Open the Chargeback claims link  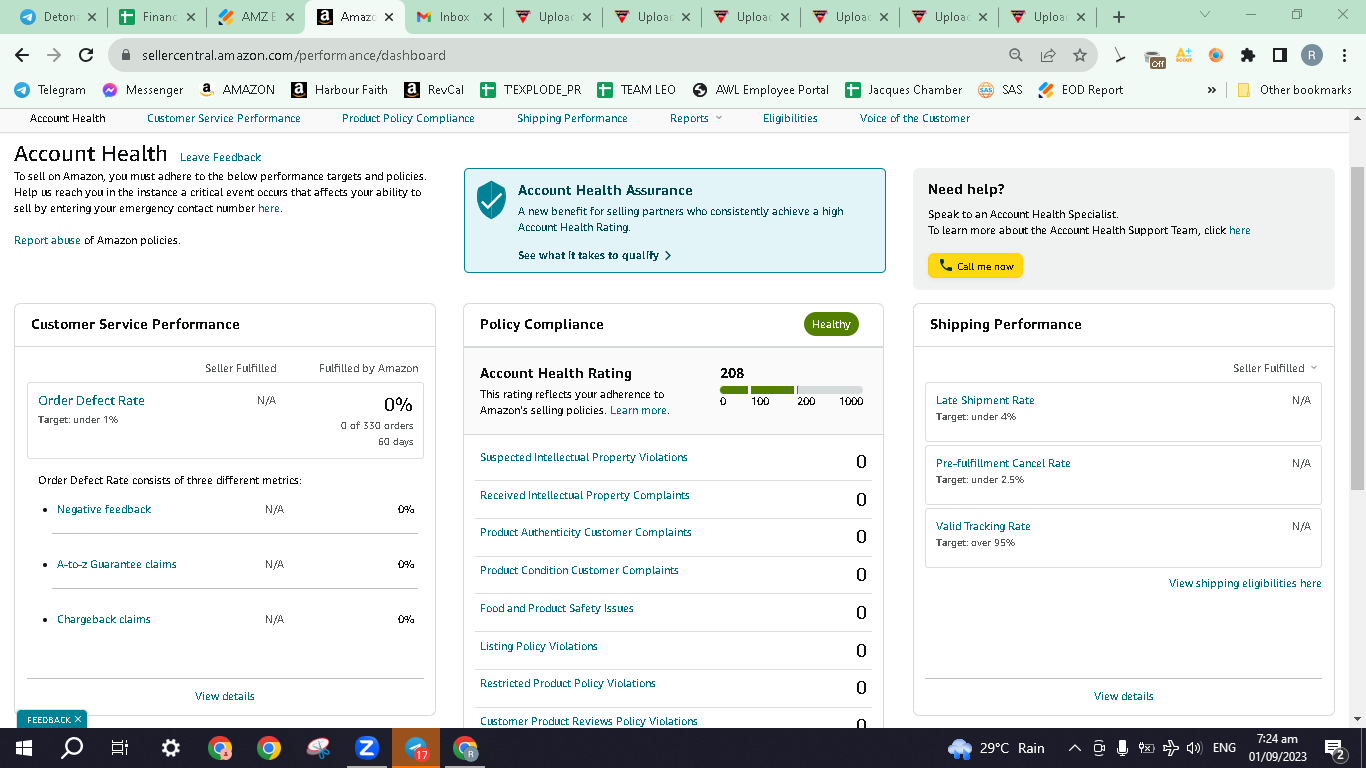(104, 619)
